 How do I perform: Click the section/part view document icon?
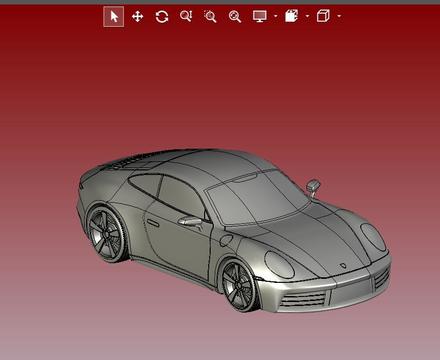pyautogui.click(x=291, y=16)
